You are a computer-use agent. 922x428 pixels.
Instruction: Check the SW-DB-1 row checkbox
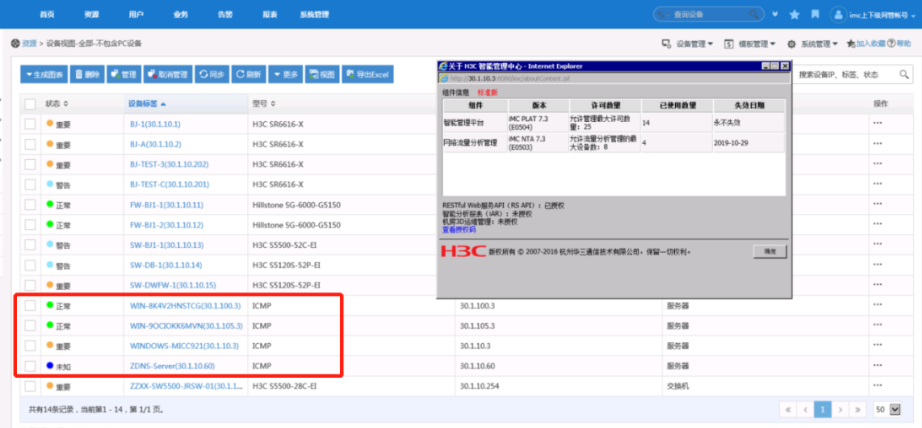click(x=30, y=265)
